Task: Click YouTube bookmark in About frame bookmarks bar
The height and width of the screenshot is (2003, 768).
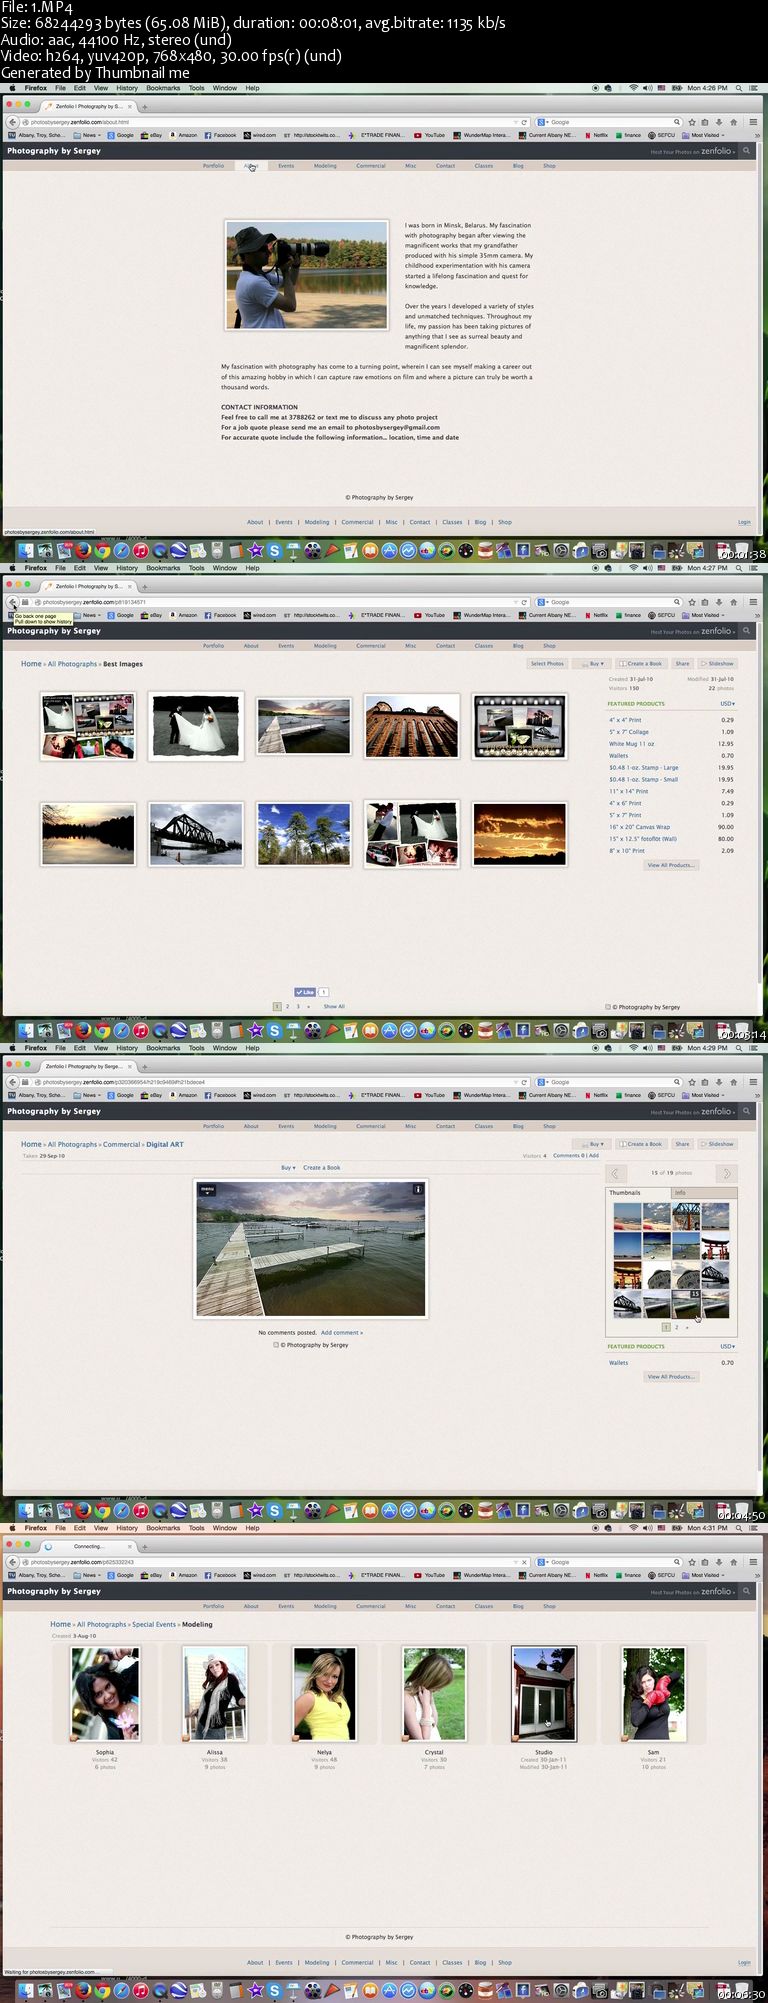Action: click(x=431, y=135)
